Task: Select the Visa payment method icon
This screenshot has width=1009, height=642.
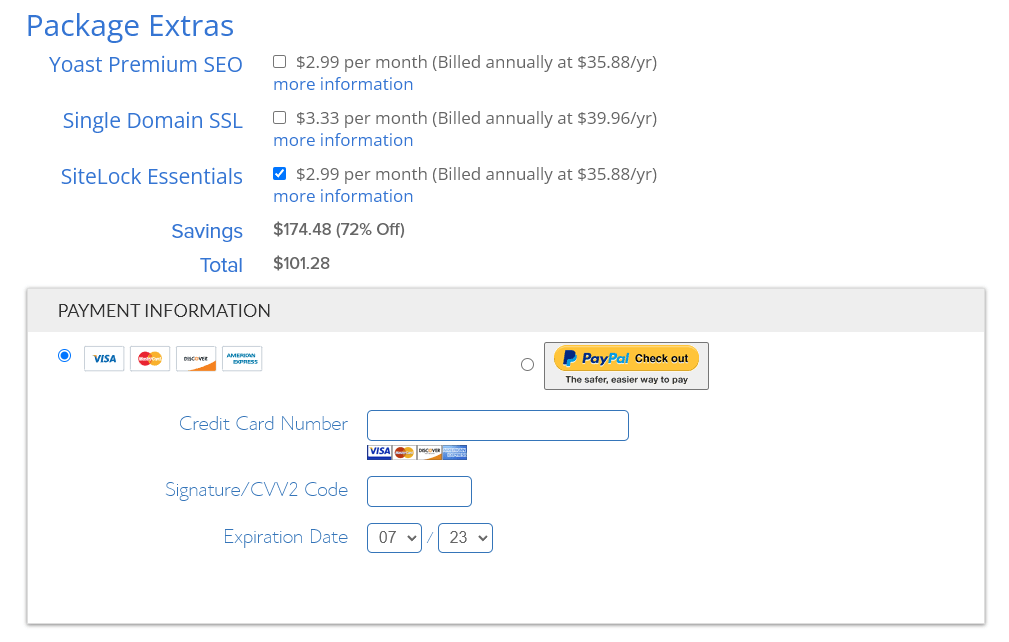Action: [x=103, y=358]
